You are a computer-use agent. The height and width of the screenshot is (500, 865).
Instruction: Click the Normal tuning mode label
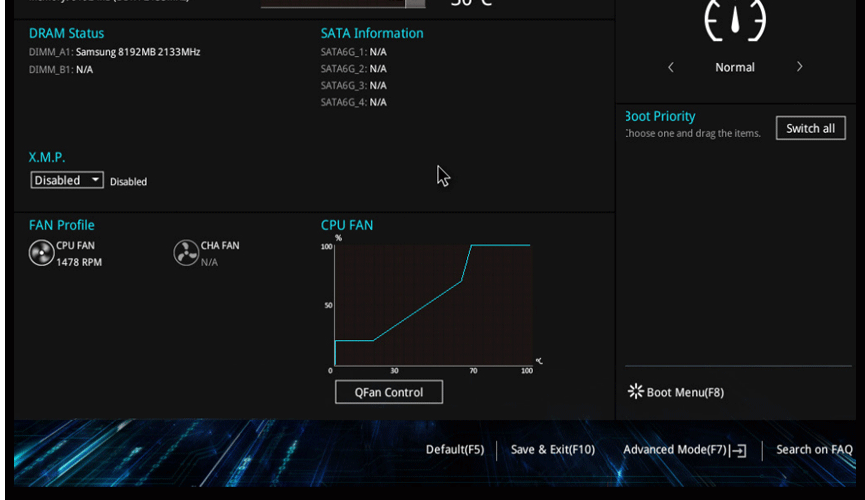(x=735, y=67)
